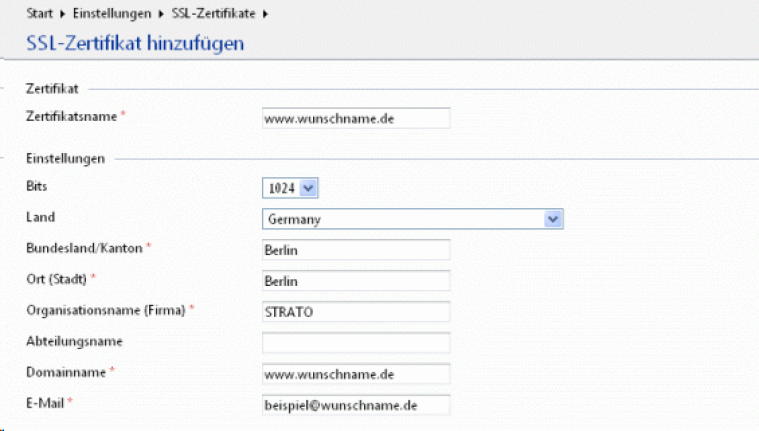Focus the Zertifikatsname input field

(356, 118)
